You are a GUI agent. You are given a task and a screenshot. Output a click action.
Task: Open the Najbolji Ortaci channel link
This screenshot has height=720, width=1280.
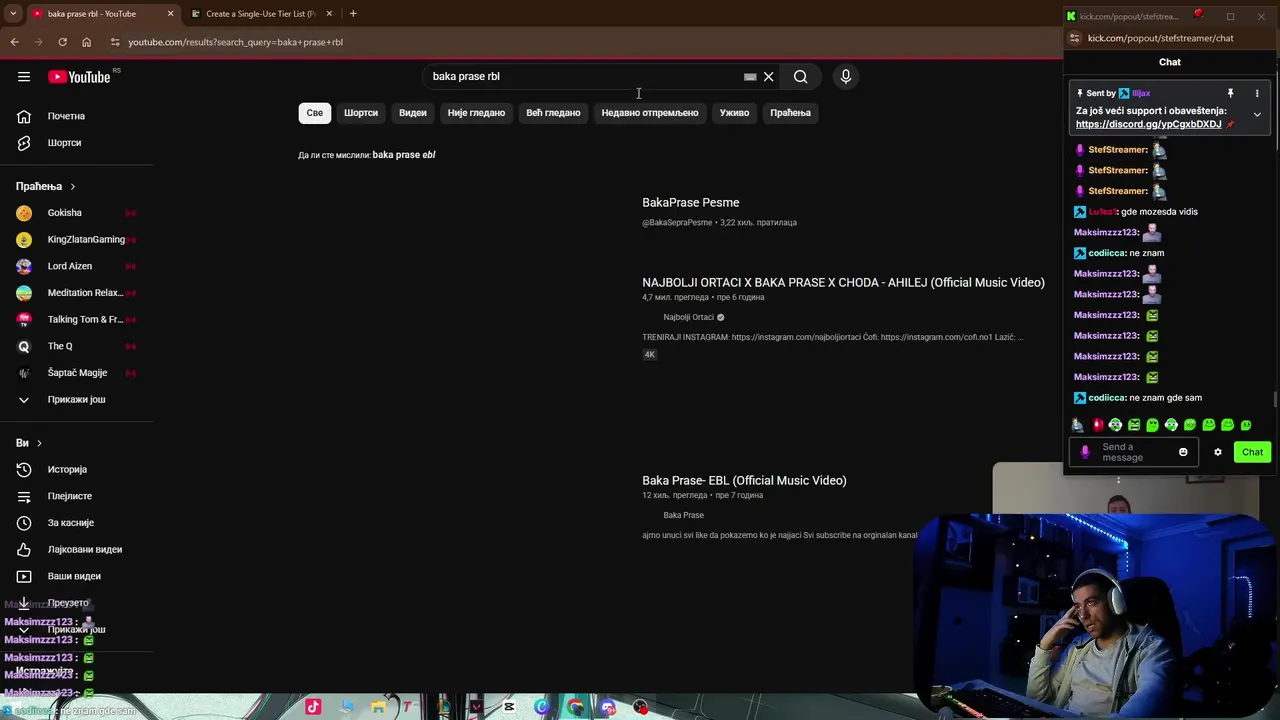(x=689, y=317)
